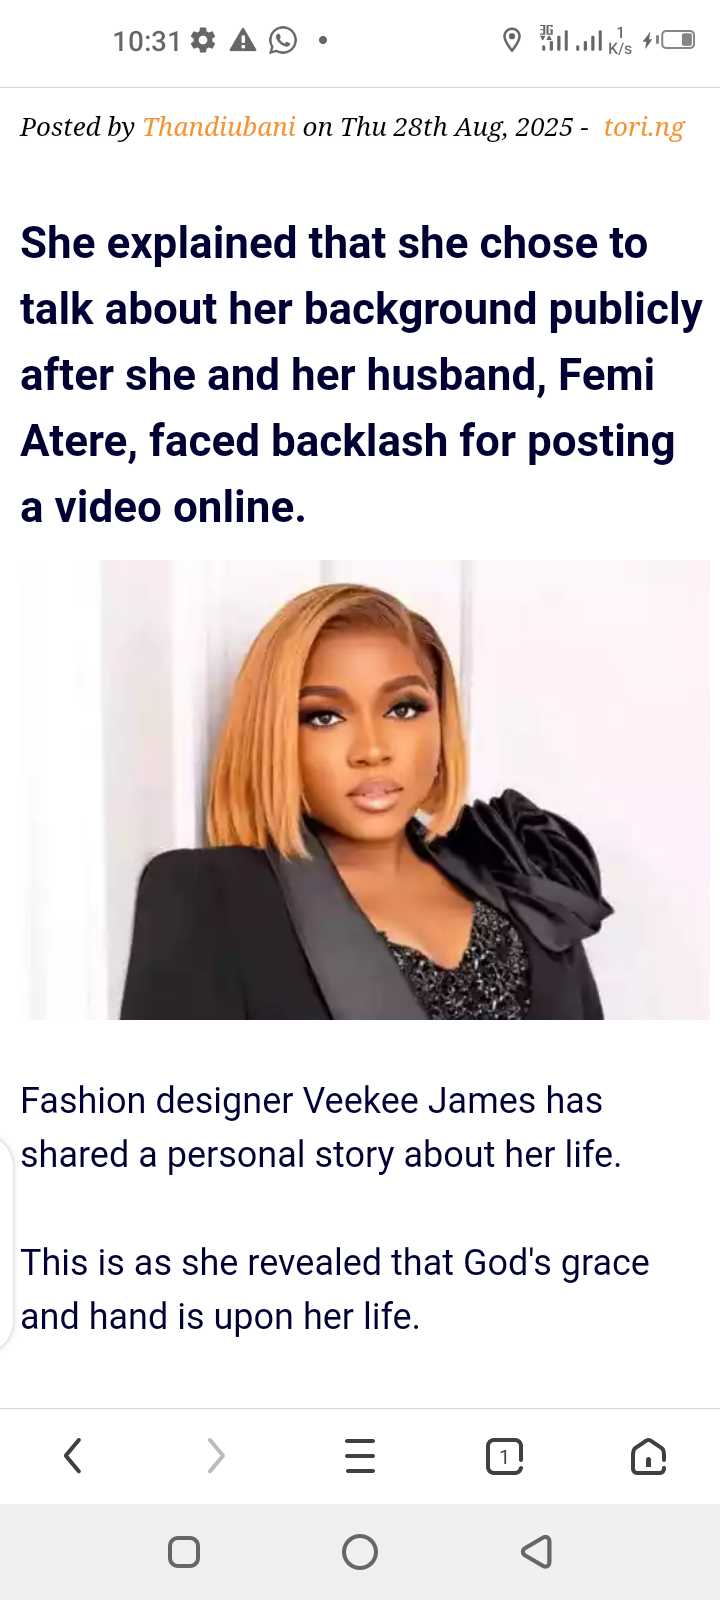Screen dimensions: 720x1600
Task: Open the Thandiubani author link
Action: 219,127
